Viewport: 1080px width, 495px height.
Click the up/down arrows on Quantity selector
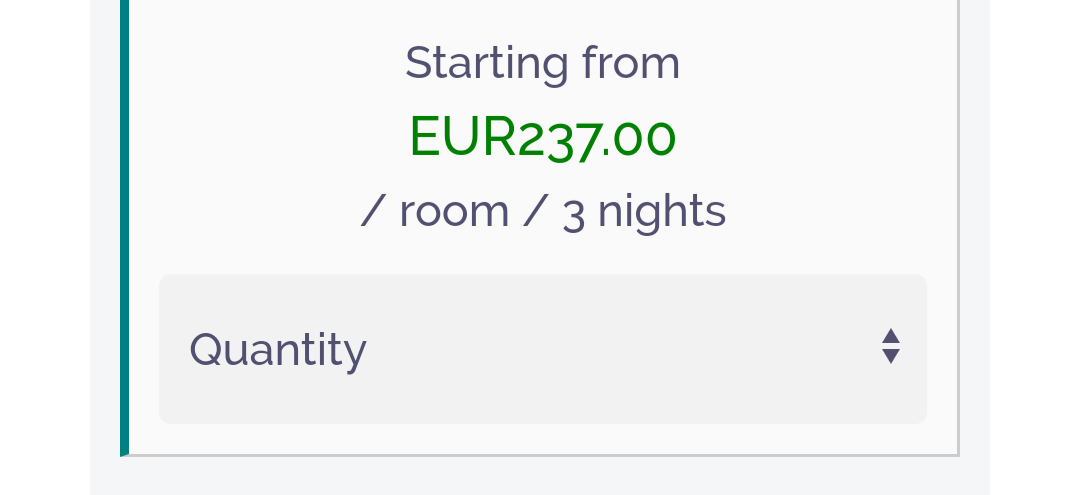(x=891, y=347)
